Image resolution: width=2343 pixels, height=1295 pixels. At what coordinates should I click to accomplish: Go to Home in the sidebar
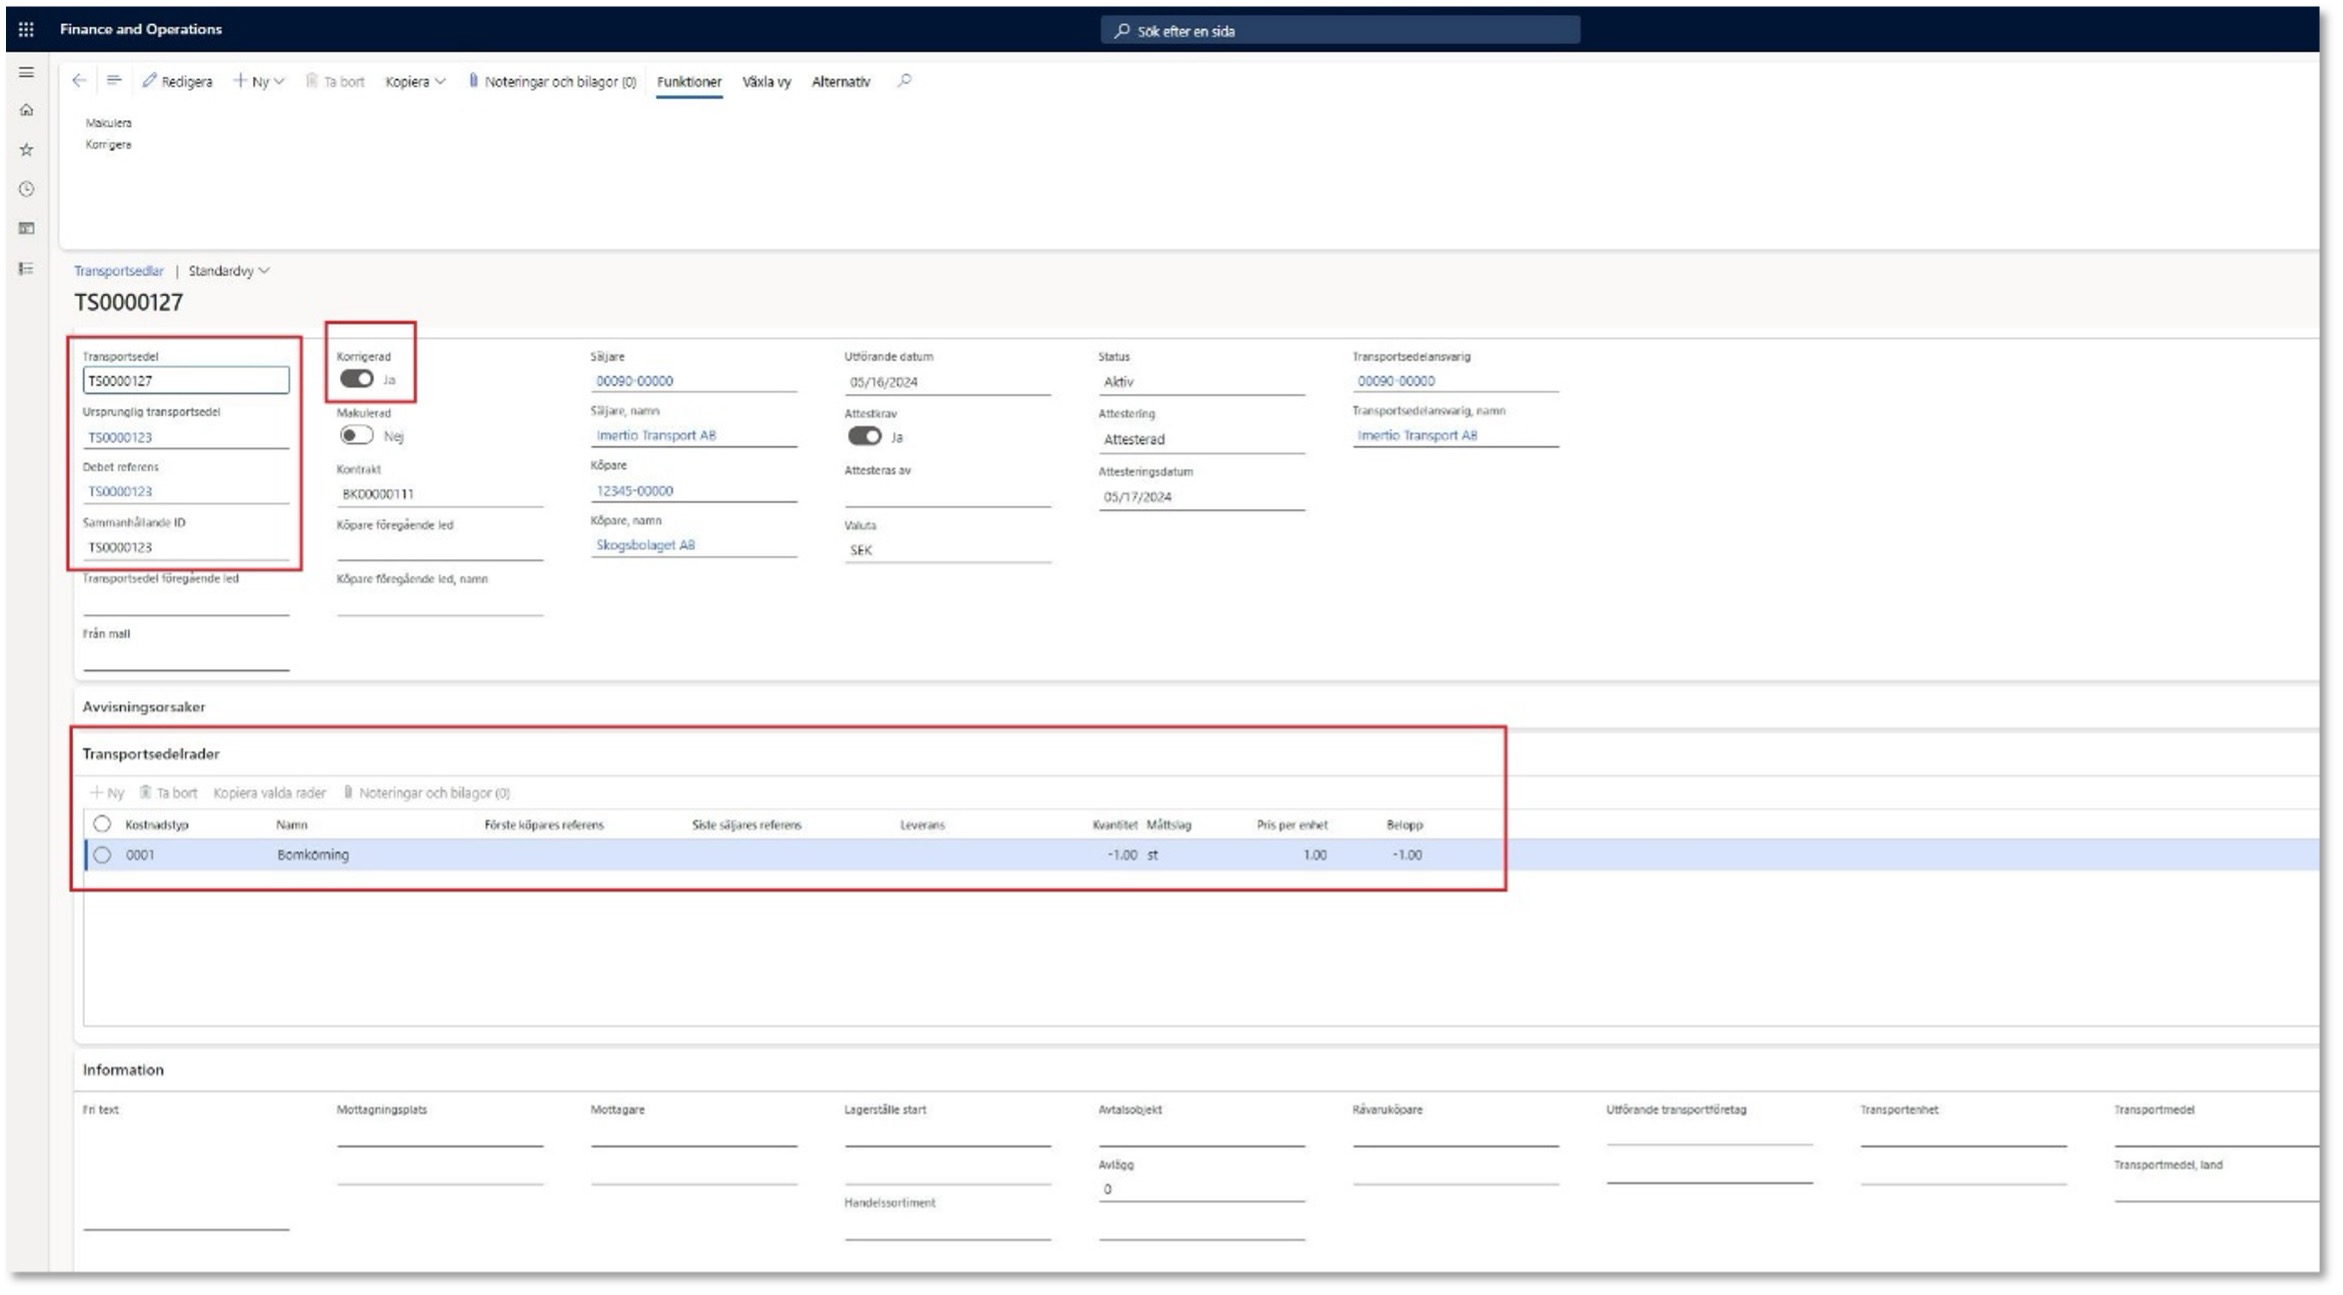point(26,110)
